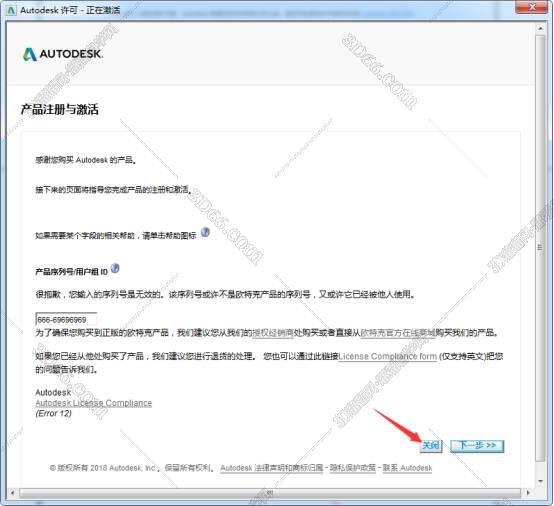This screenshot has width=554, height=506.
Task: Click the horizontal scrollbar thumb
Action: (x=270, y=493)
